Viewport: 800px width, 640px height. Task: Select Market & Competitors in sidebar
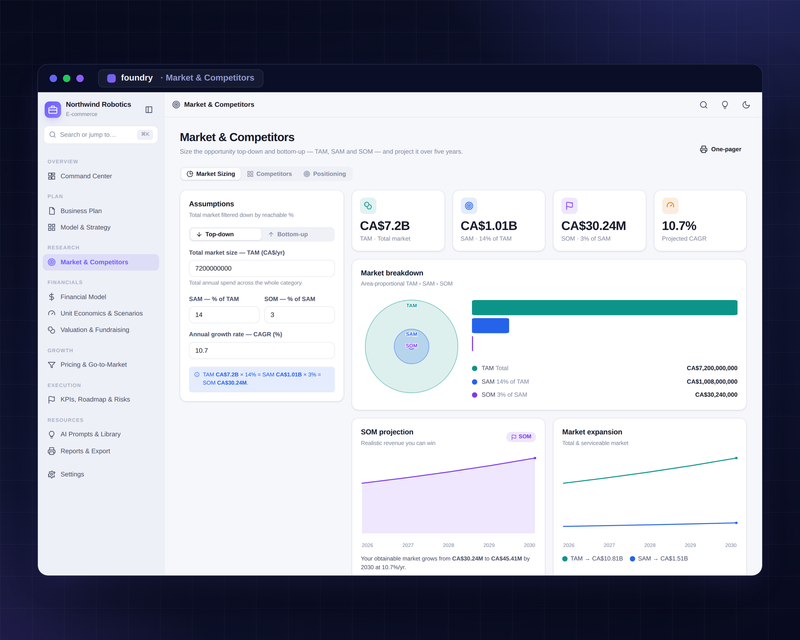click(x=101, y=262)
